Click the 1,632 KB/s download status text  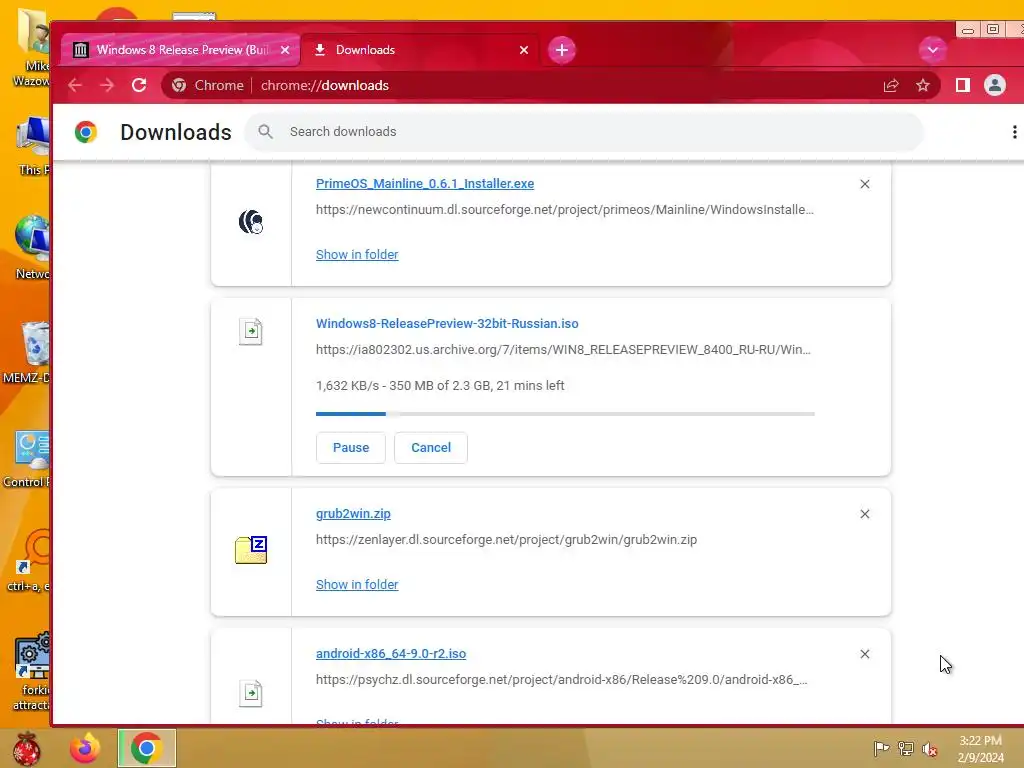440,386
